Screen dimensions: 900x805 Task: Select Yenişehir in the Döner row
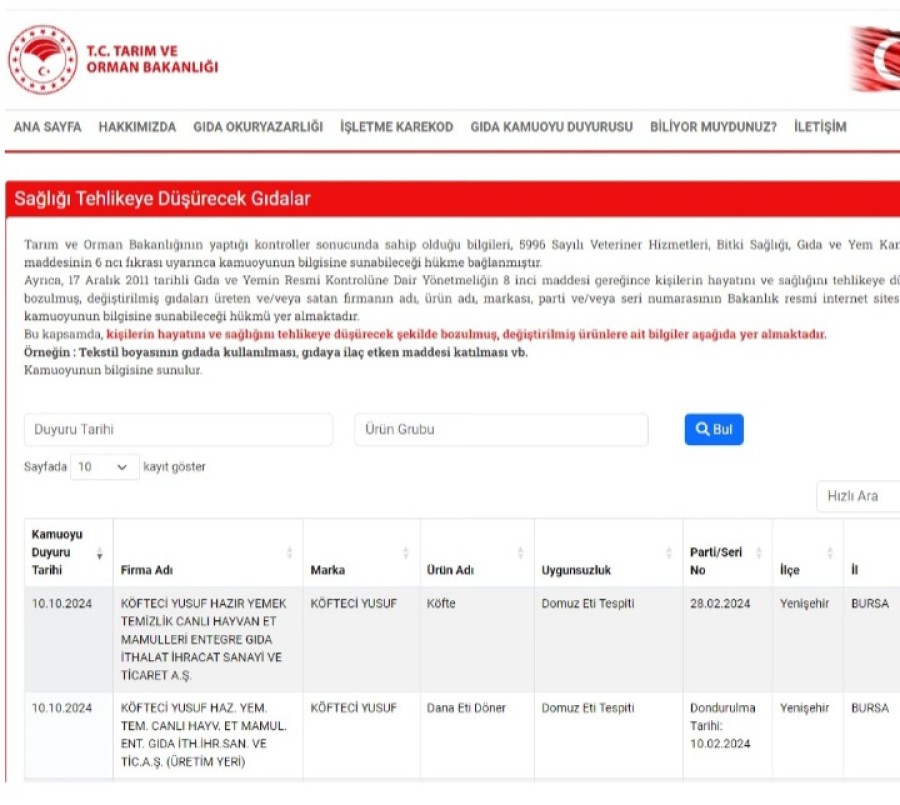[804, 708]
